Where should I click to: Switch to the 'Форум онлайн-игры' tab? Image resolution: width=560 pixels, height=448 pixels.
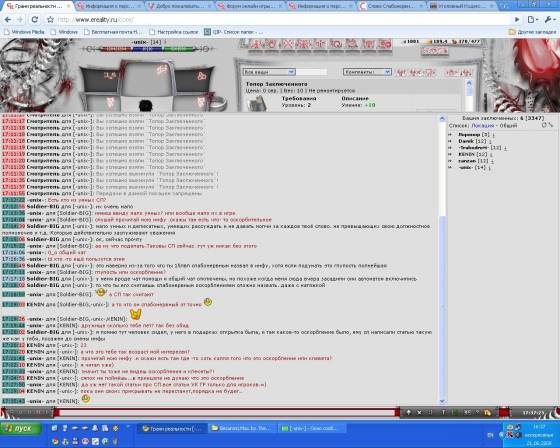pos(249,6)
